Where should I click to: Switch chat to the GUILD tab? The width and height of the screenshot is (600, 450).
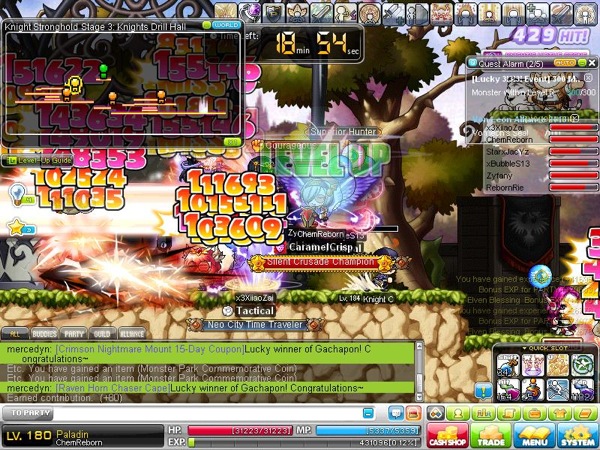[102, 334]
